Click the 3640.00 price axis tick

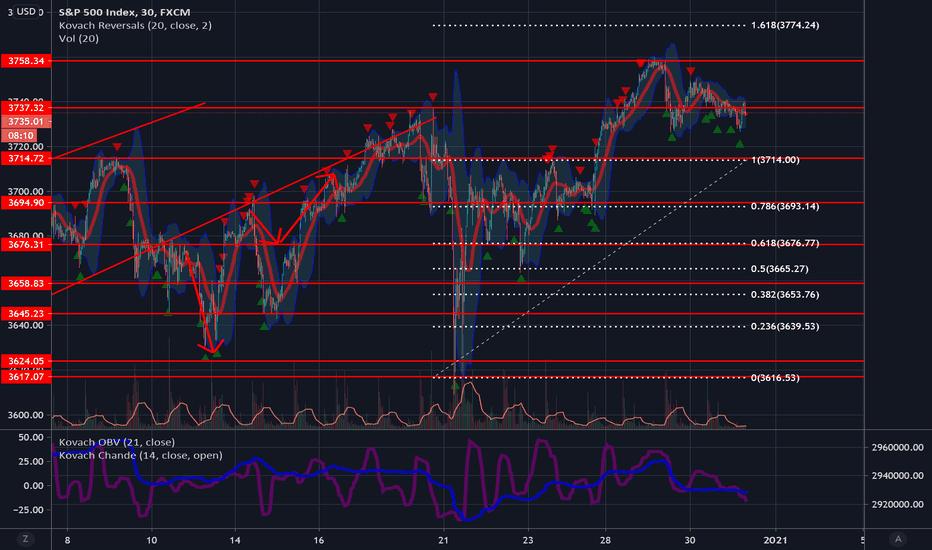[x=26, y=325]
